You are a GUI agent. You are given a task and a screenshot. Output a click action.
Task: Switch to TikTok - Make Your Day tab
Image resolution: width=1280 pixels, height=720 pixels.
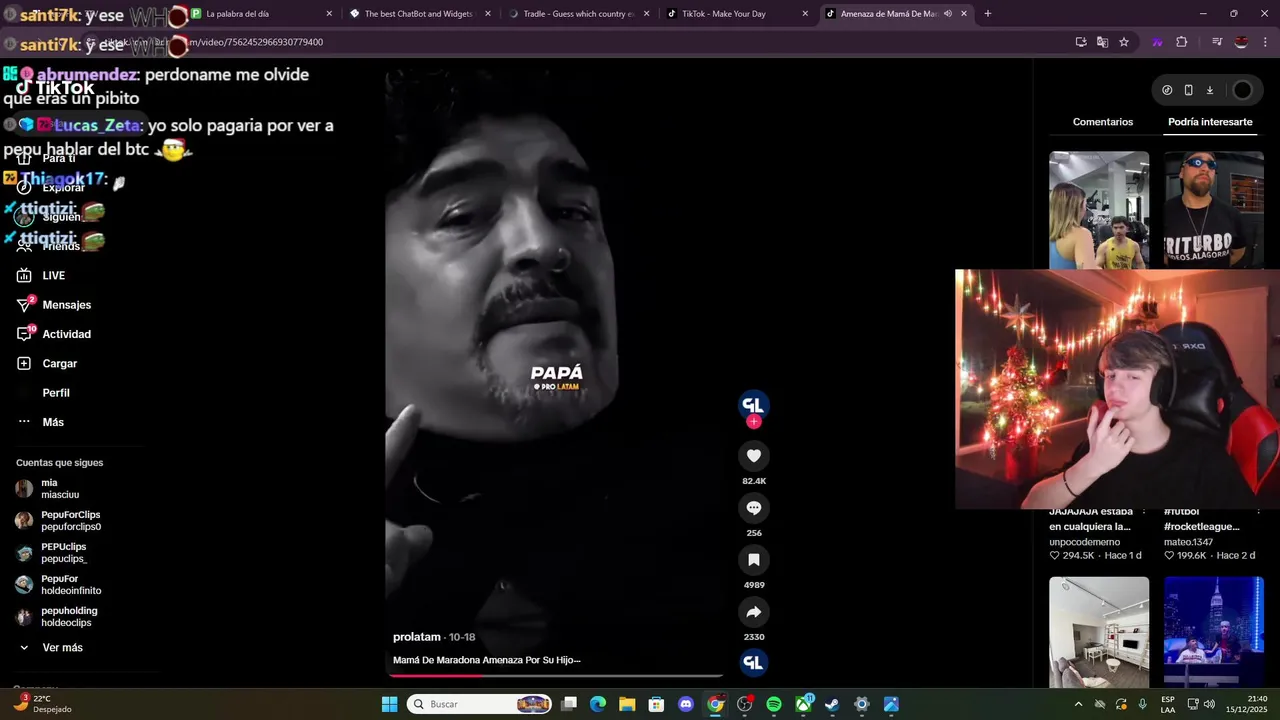click(737, 14)
